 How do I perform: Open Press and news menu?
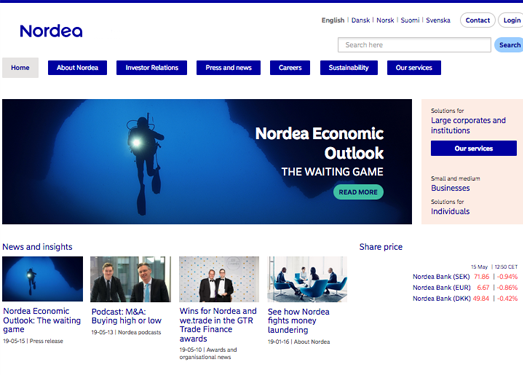coord(228,68)
